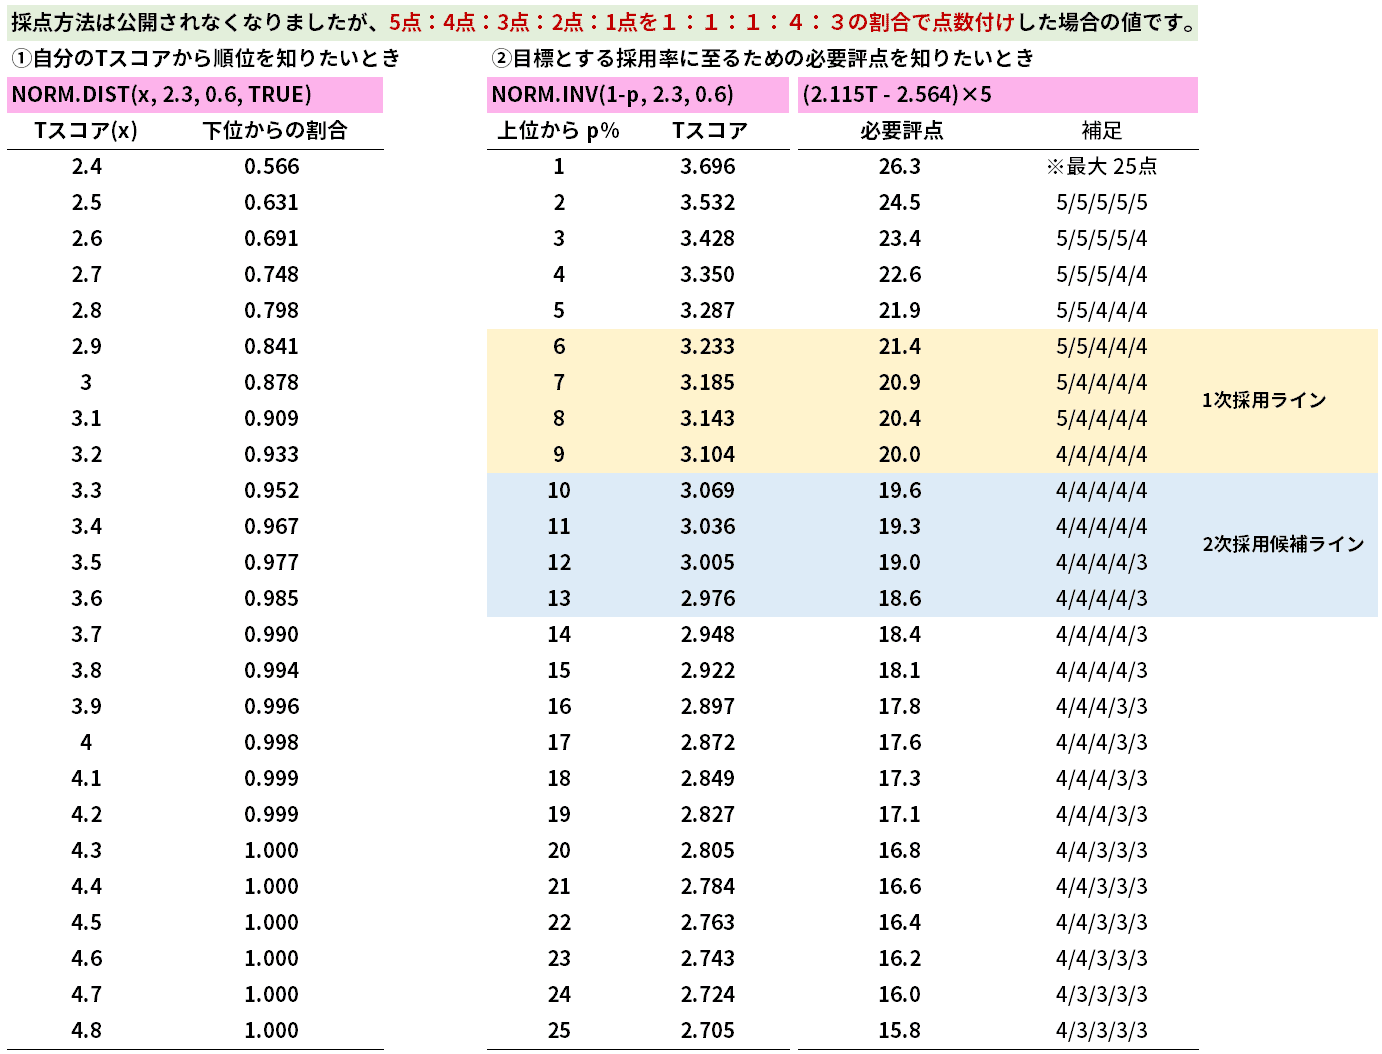Click the 1次採用ライン label
Image resolution: width=1382 pixels, height=1054 pixels.
1264,401
